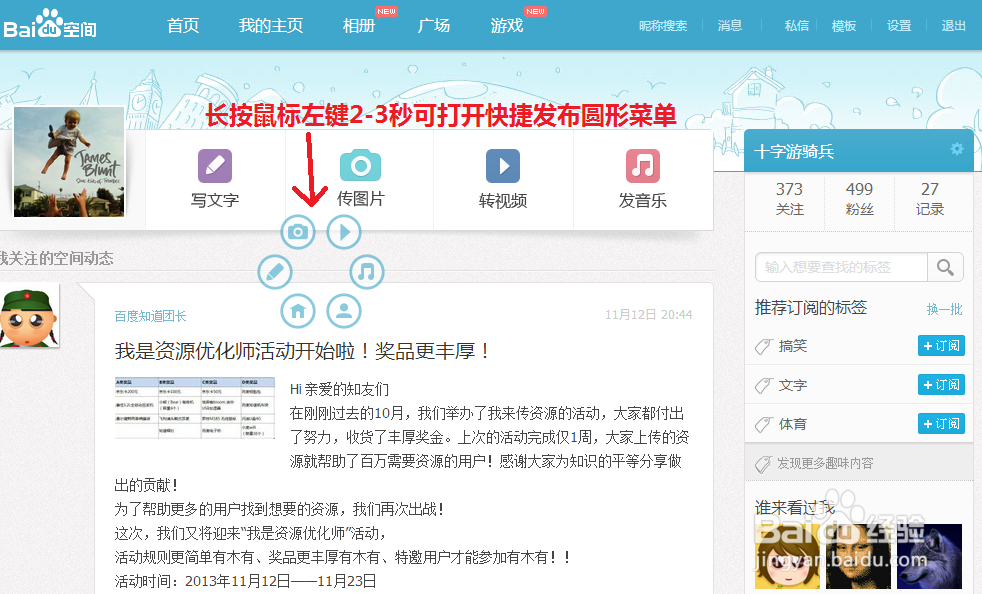Click the 体育 tag icon
Screen dimensions: 982x594
point(763,425)
